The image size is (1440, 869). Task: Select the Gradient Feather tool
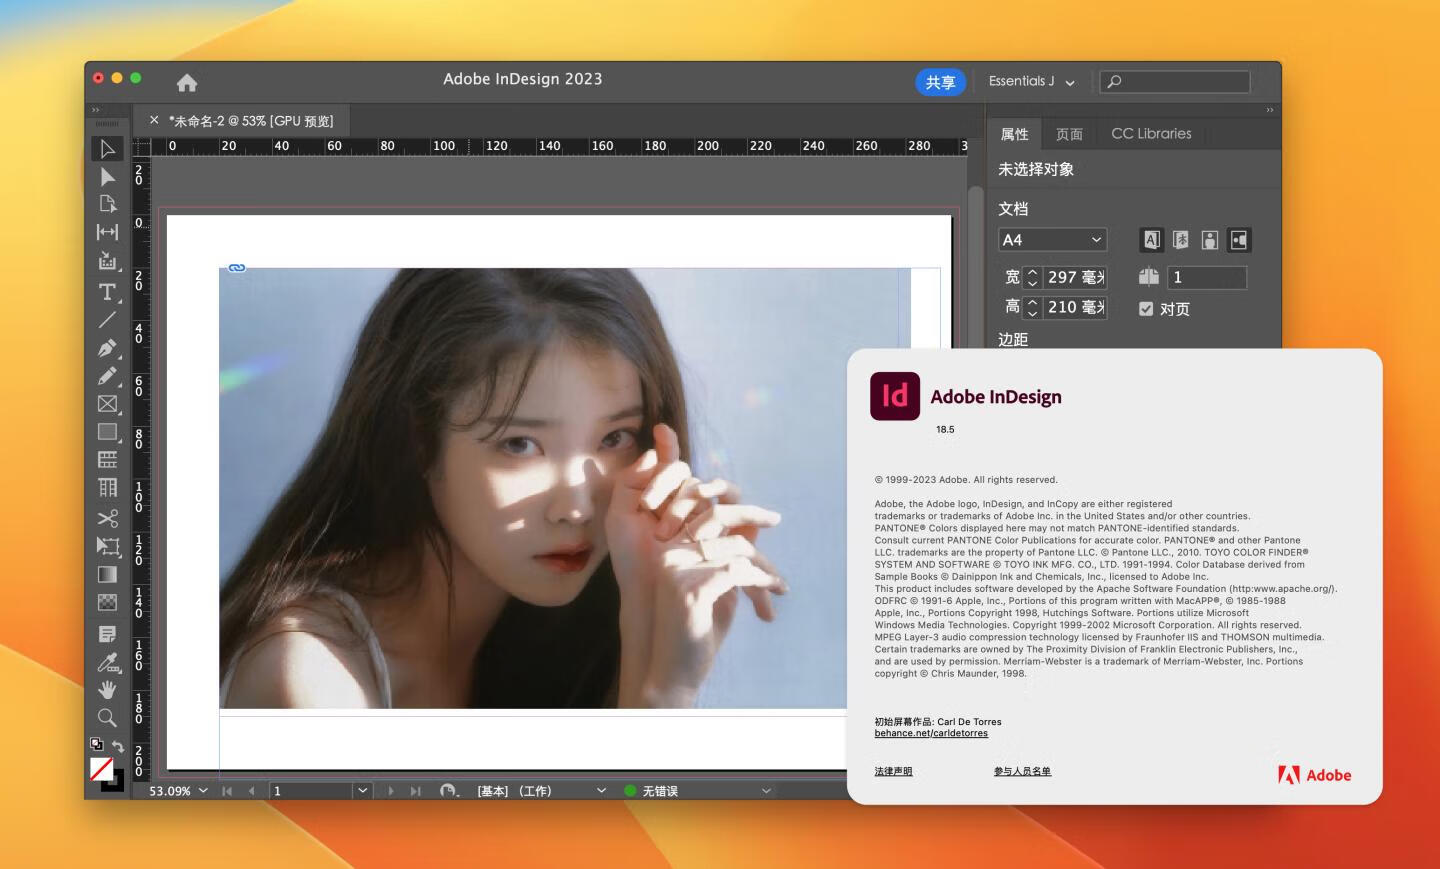tap(107, 603)
